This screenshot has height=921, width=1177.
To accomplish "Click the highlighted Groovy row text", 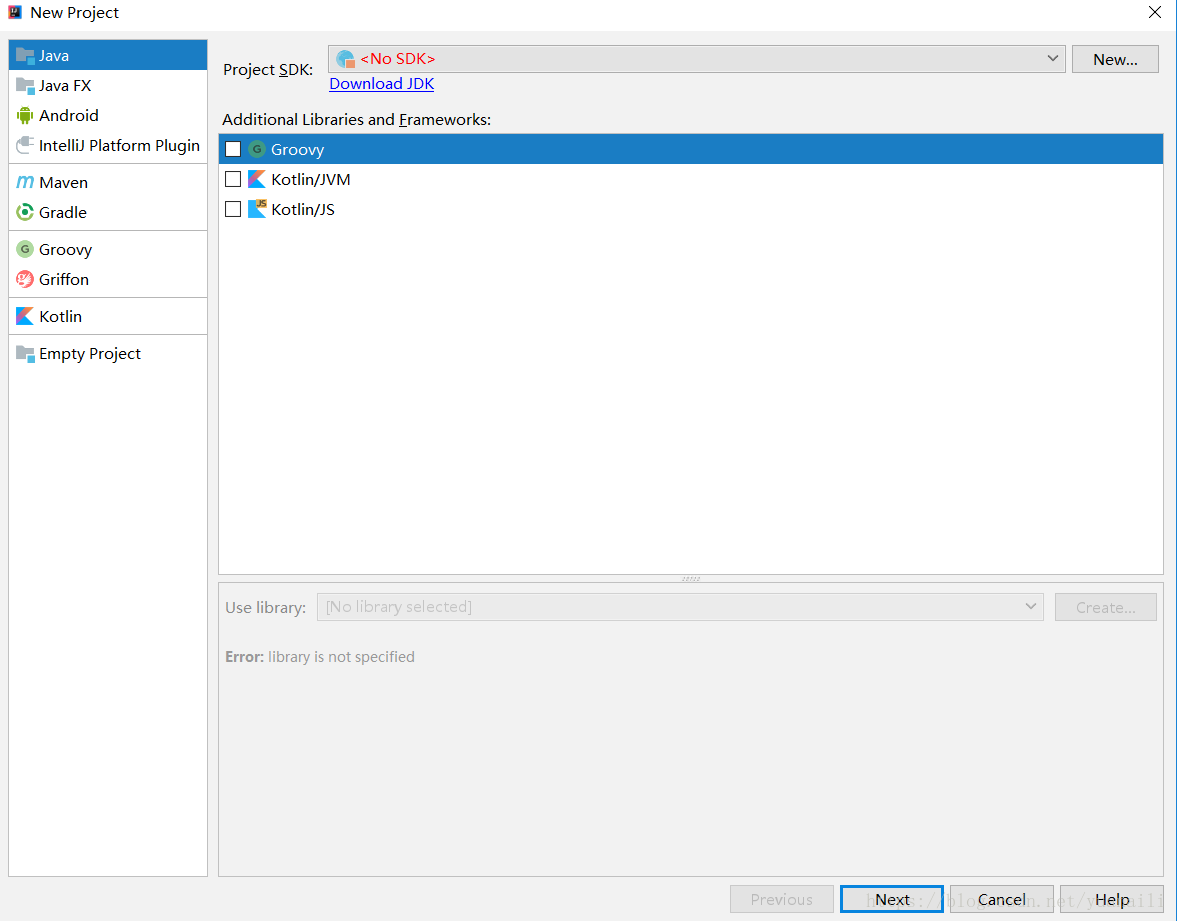I will click(297, 149).
